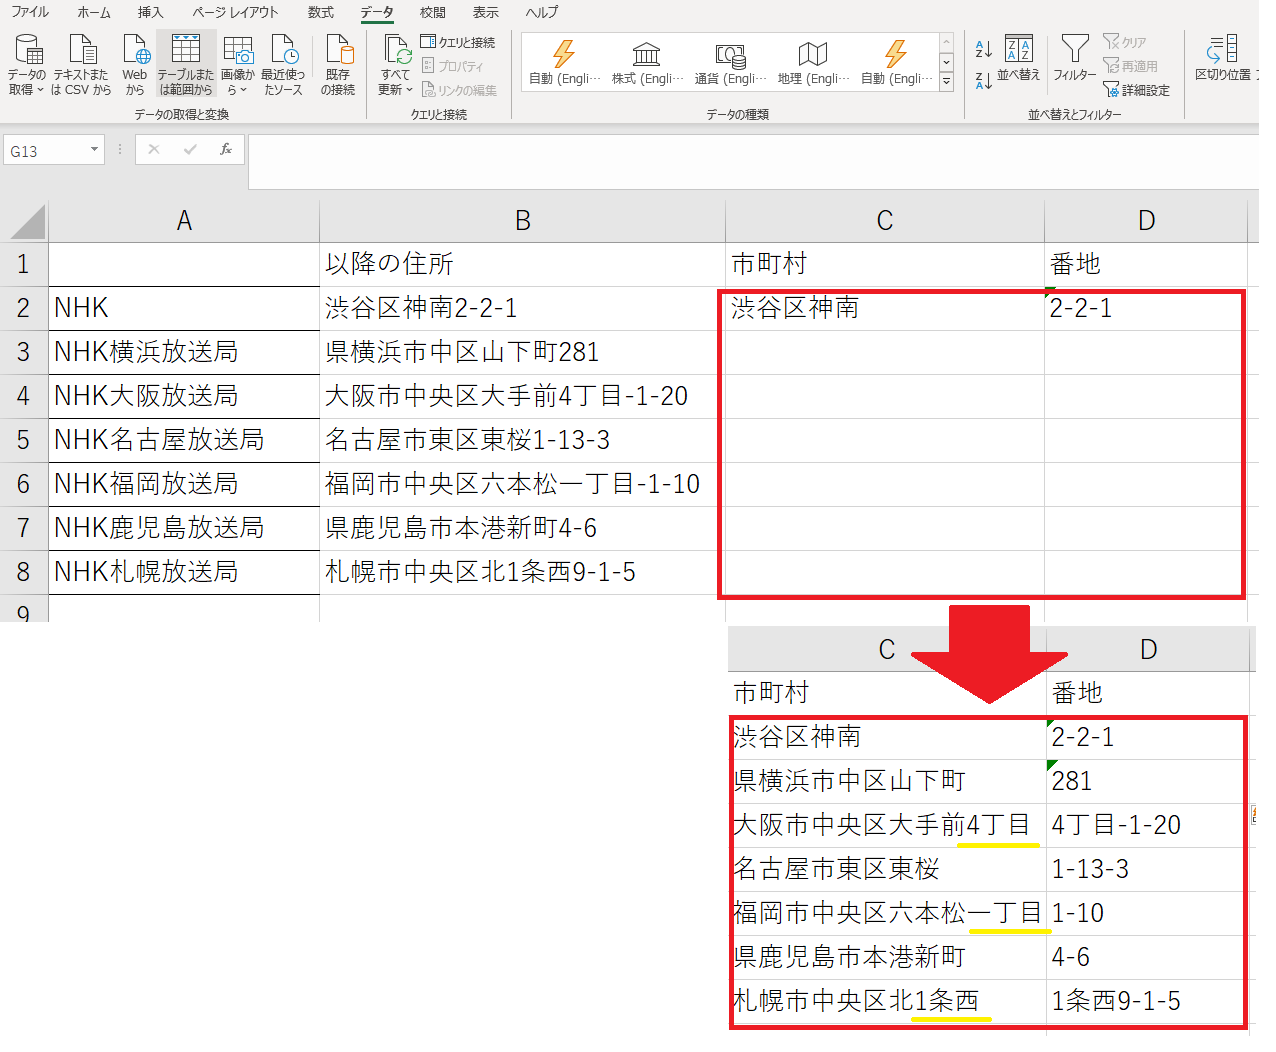The image size is (1276, 1052).
Task: Select the cell NHK鹿児島放送局
Action: pyautogui.click(x=184, y=528)
